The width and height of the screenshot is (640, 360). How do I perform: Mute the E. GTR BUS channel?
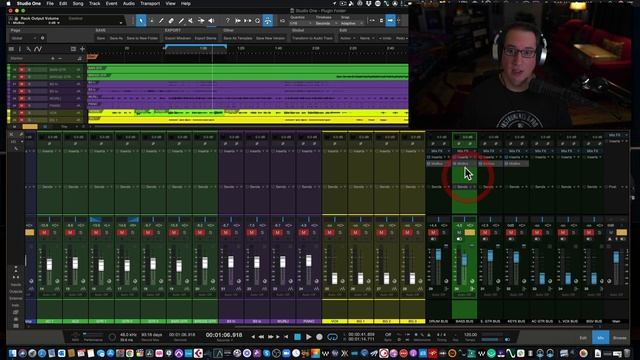click(485, 233)
